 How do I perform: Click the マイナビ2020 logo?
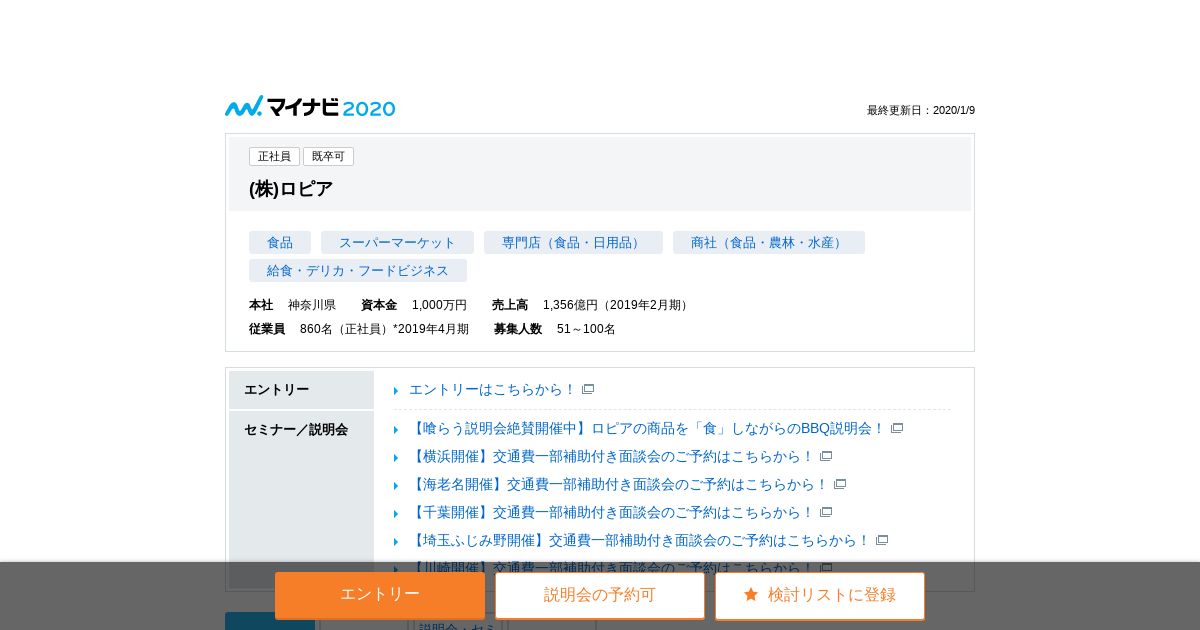pyautogui.click(x=310, y=107)
